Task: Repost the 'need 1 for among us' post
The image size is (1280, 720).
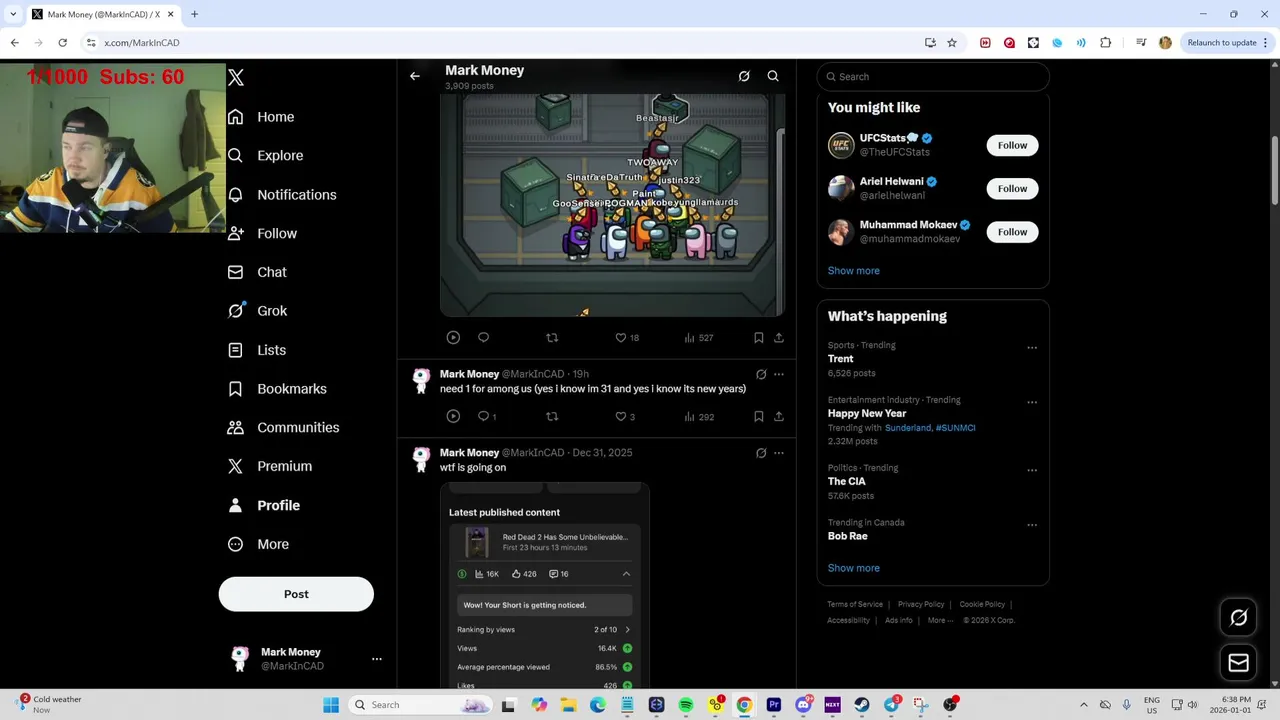Action: tap(552, 416)
